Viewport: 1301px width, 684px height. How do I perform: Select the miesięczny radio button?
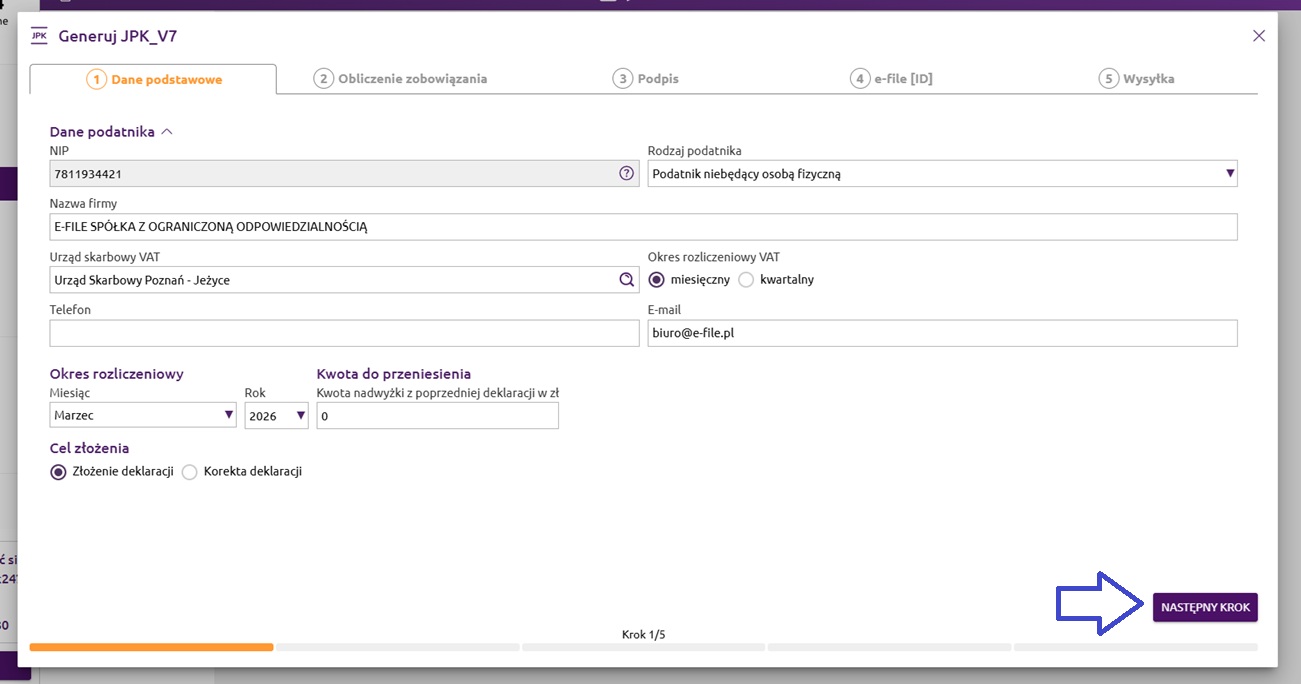[x=657, y=280]
